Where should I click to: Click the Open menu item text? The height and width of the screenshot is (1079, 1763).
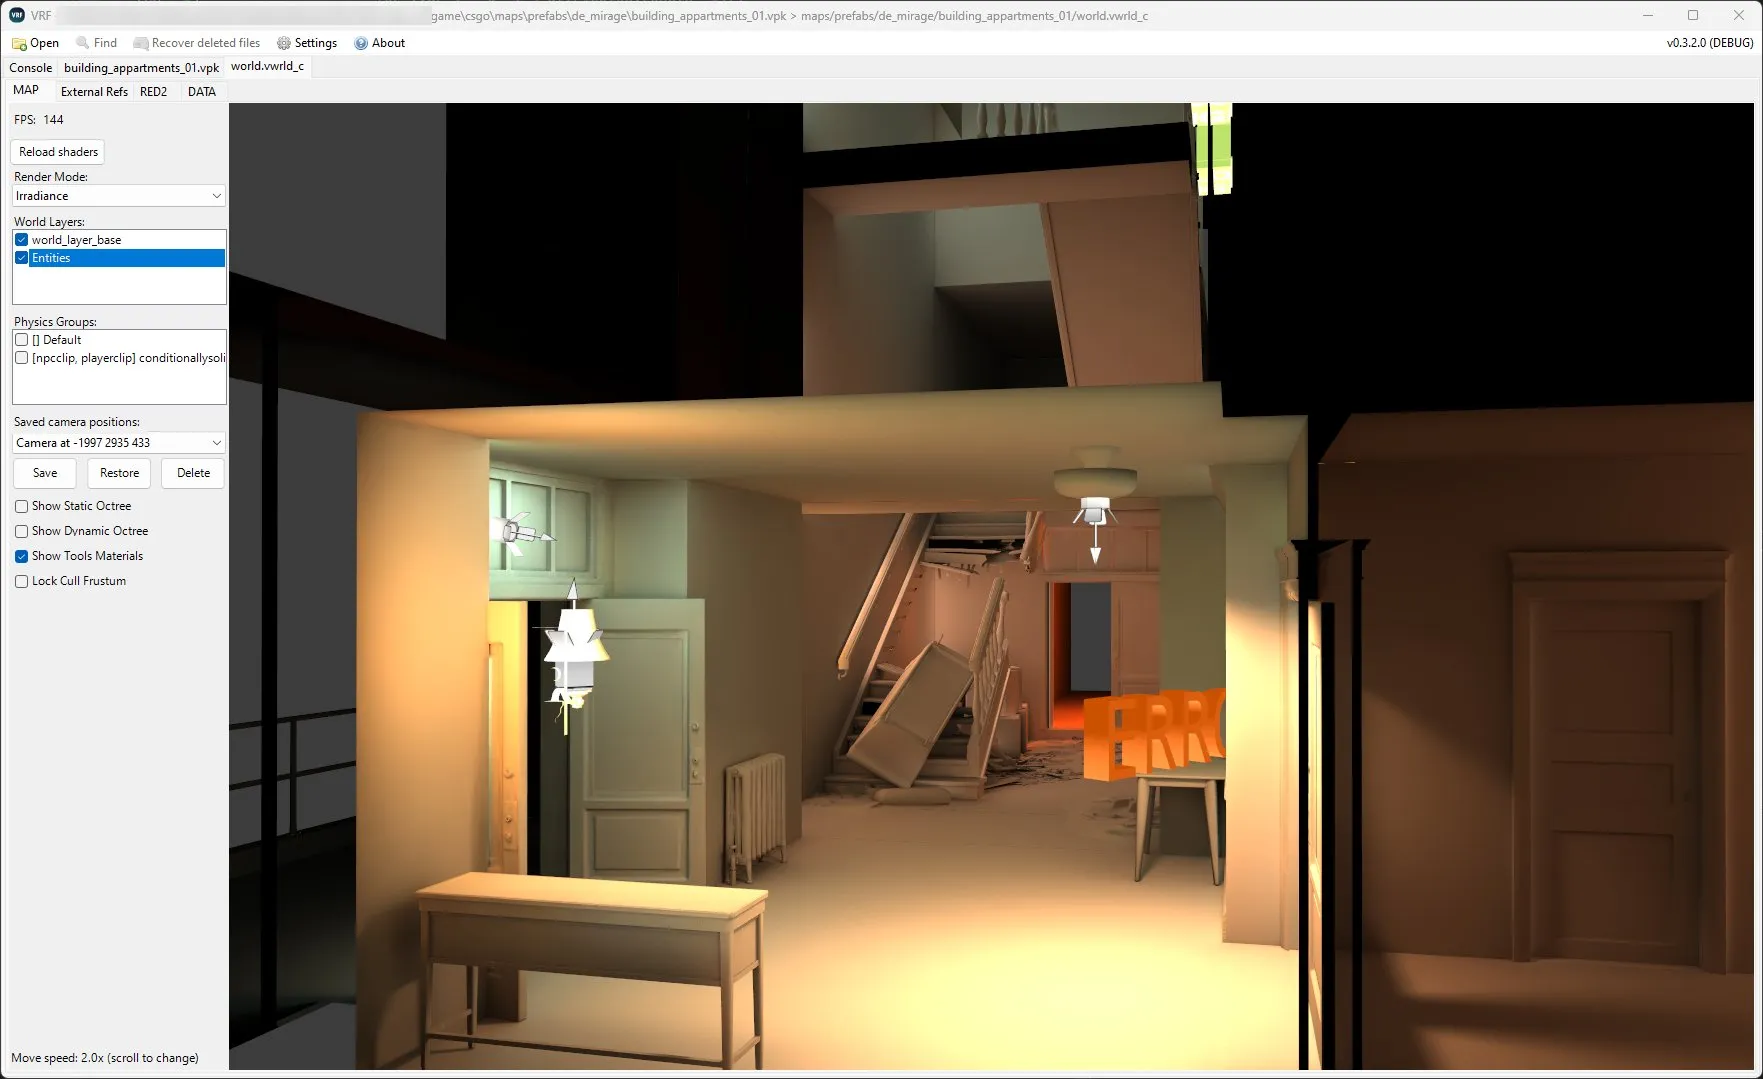pyautogui.click(x=44, y=43)
